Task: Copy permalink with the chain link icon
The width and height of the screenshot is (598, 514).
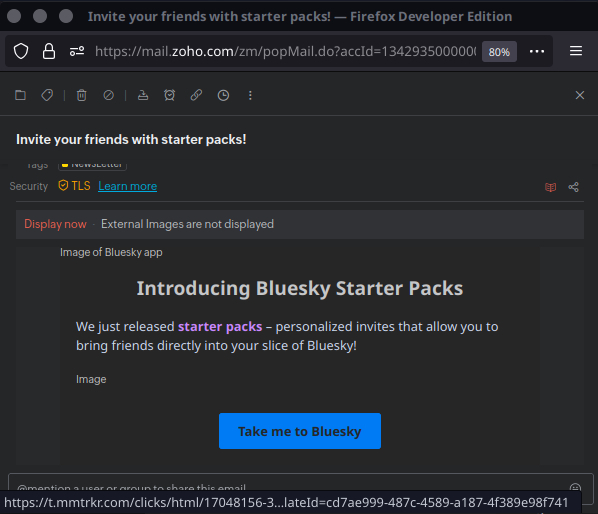Action: 196,95
